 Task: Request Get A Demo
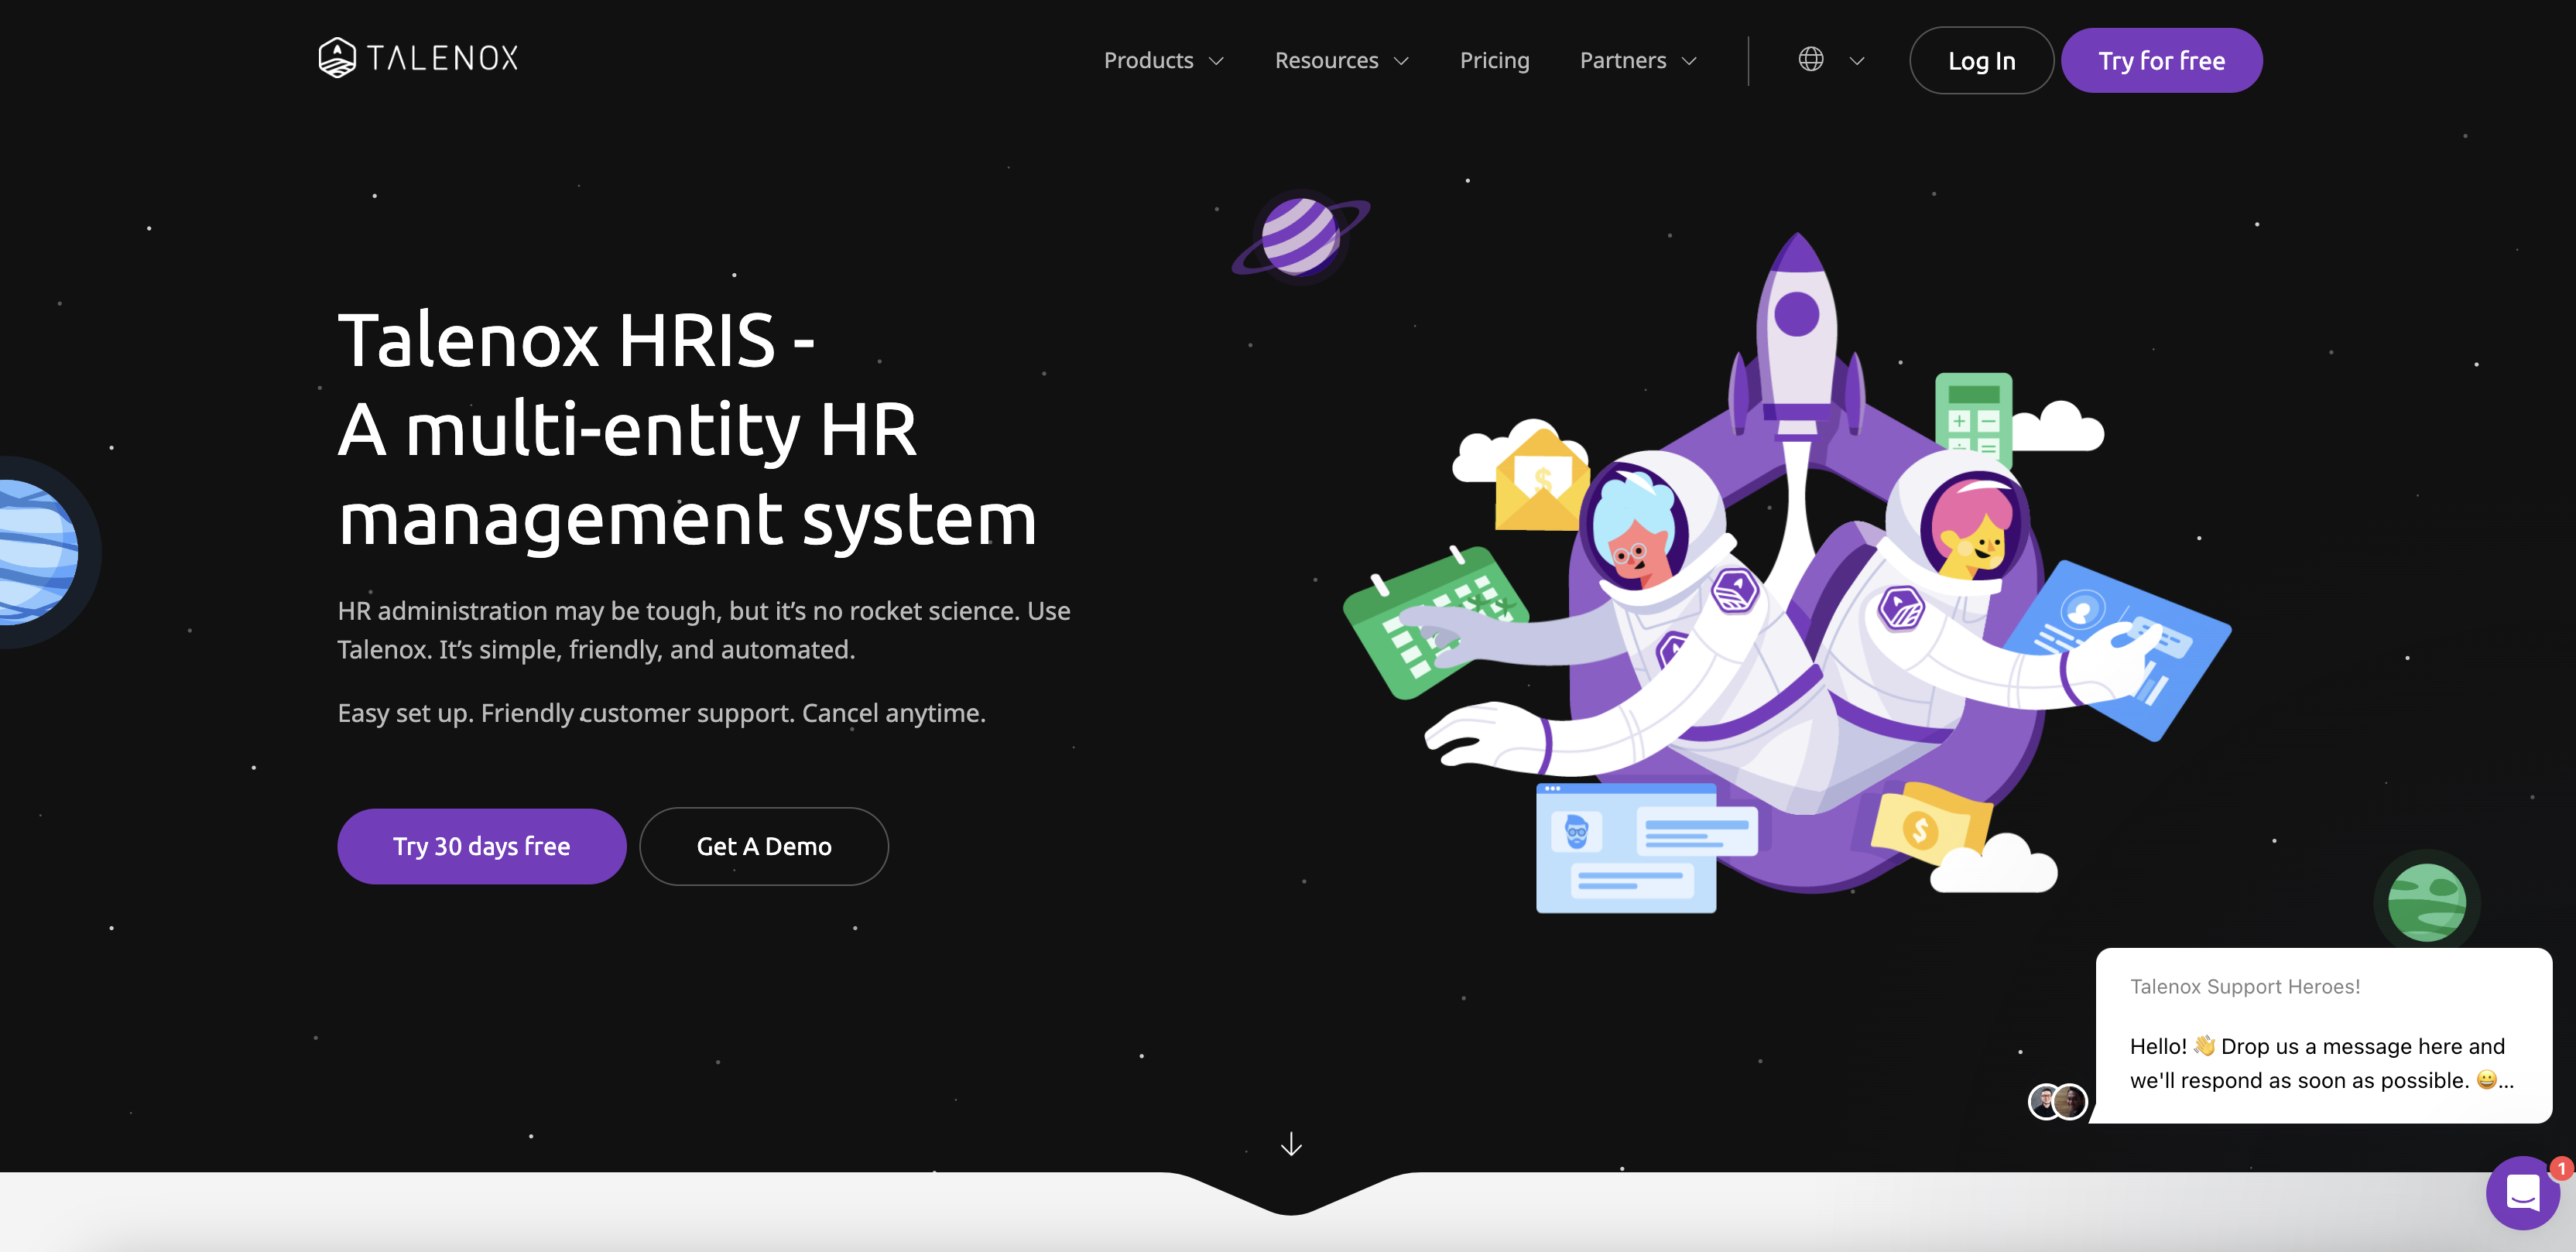[x=764, y=846]
